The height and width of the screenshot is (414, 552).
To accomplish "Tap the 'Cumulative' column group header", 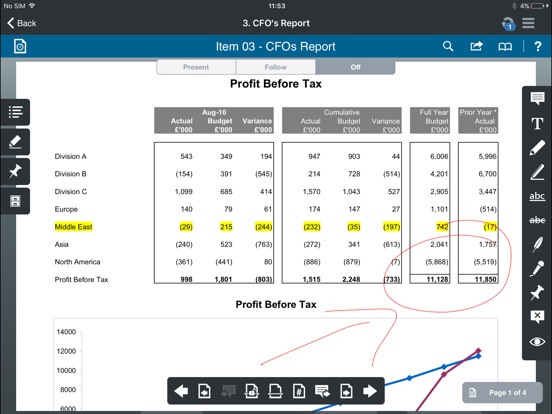I will coord(341,112).
